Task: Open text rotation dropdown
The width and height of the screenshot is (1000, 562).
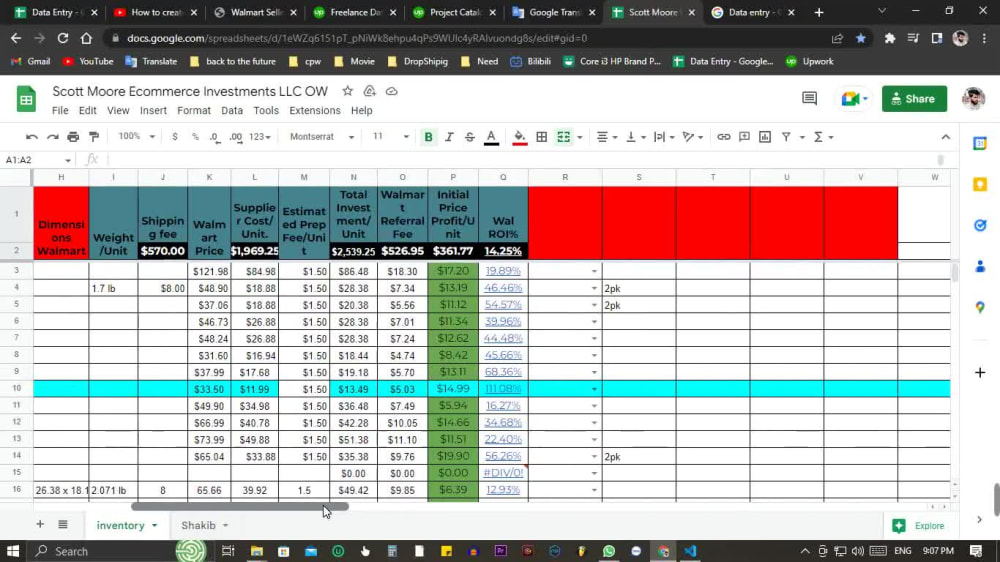Action: (693, 137)
